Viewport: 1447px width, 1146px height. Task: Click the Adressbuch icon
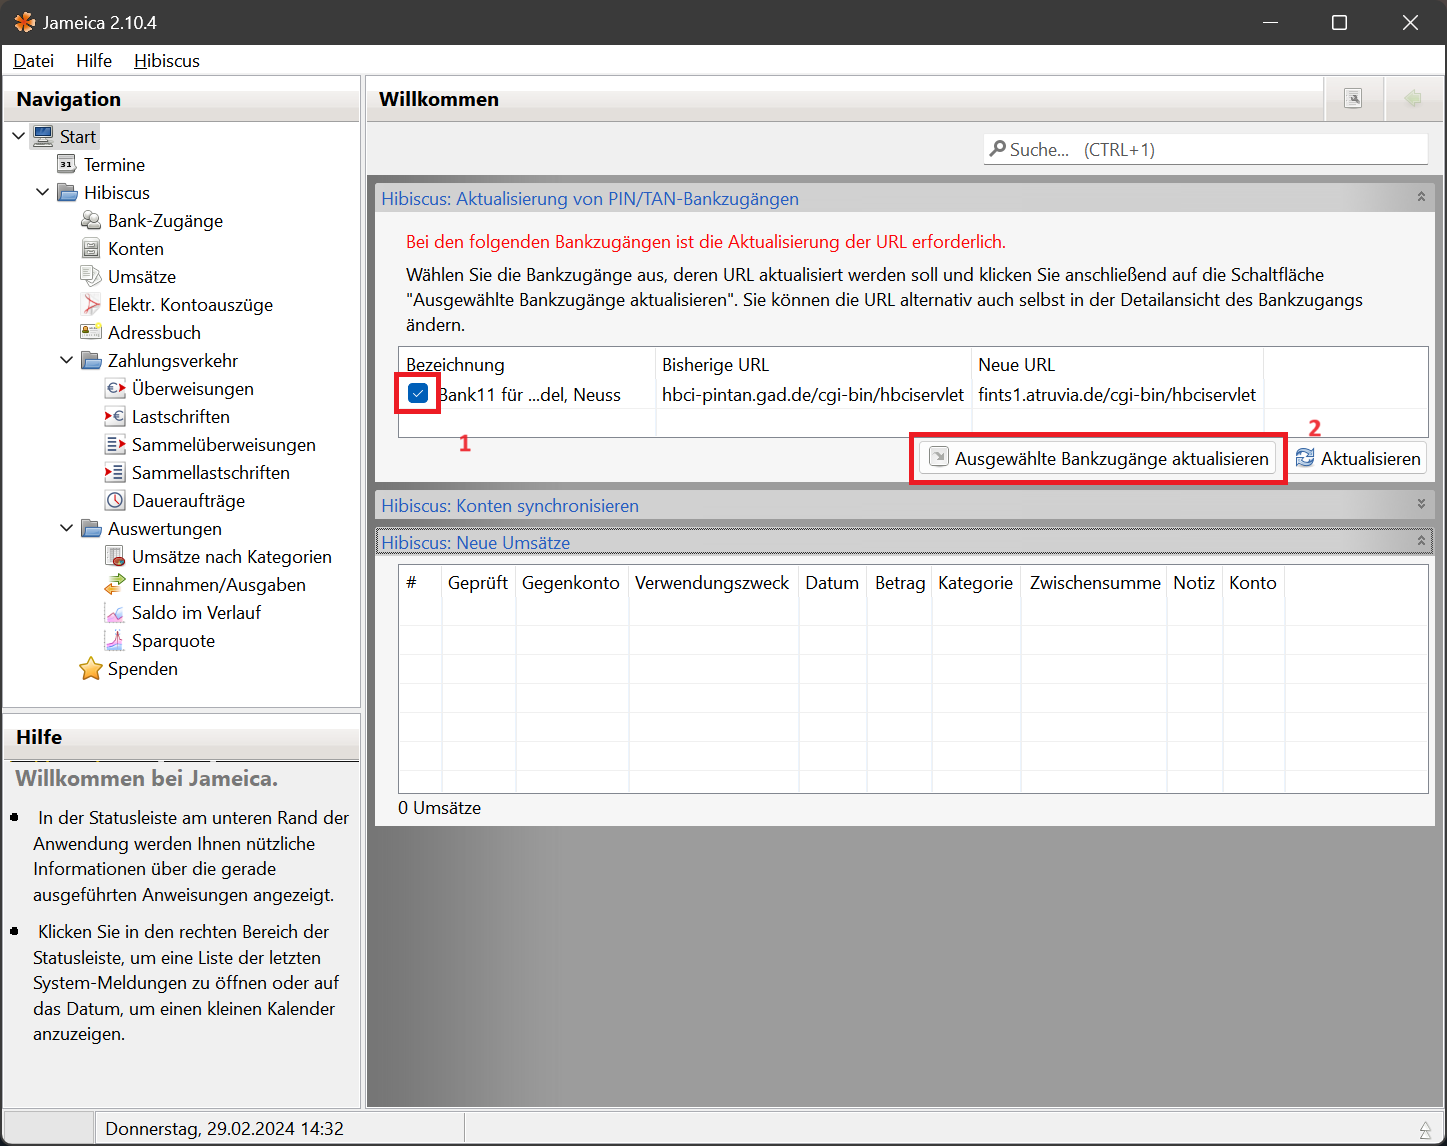pos(91,332)
